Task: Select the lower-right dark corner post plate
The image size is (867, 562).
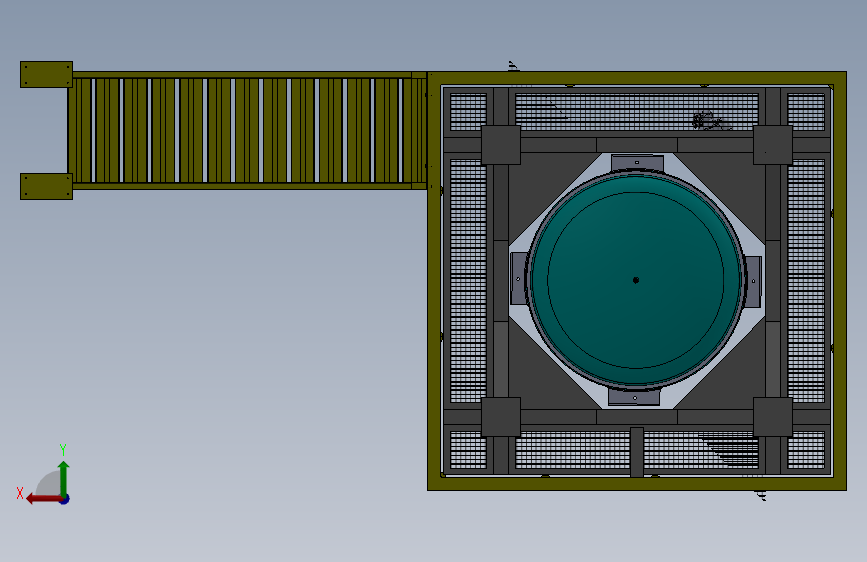Action: tap(773, 417)
